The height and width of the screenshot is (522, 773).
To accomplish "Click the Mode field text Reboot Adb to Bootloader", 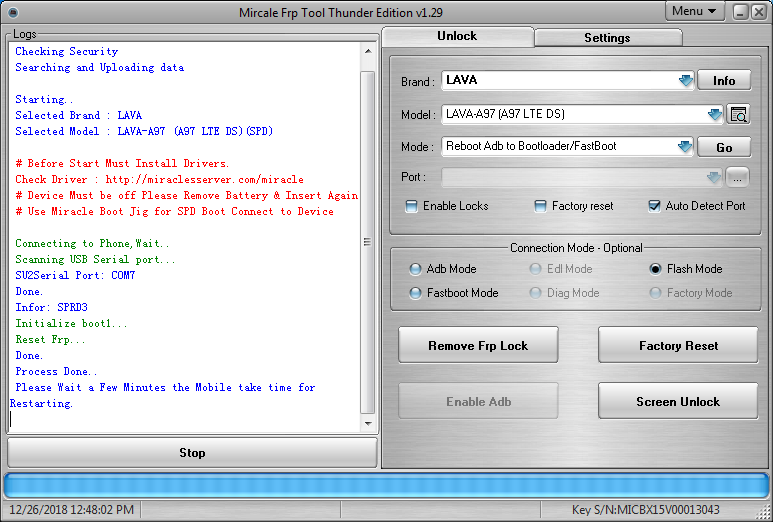I will click(x=531, y=146).
